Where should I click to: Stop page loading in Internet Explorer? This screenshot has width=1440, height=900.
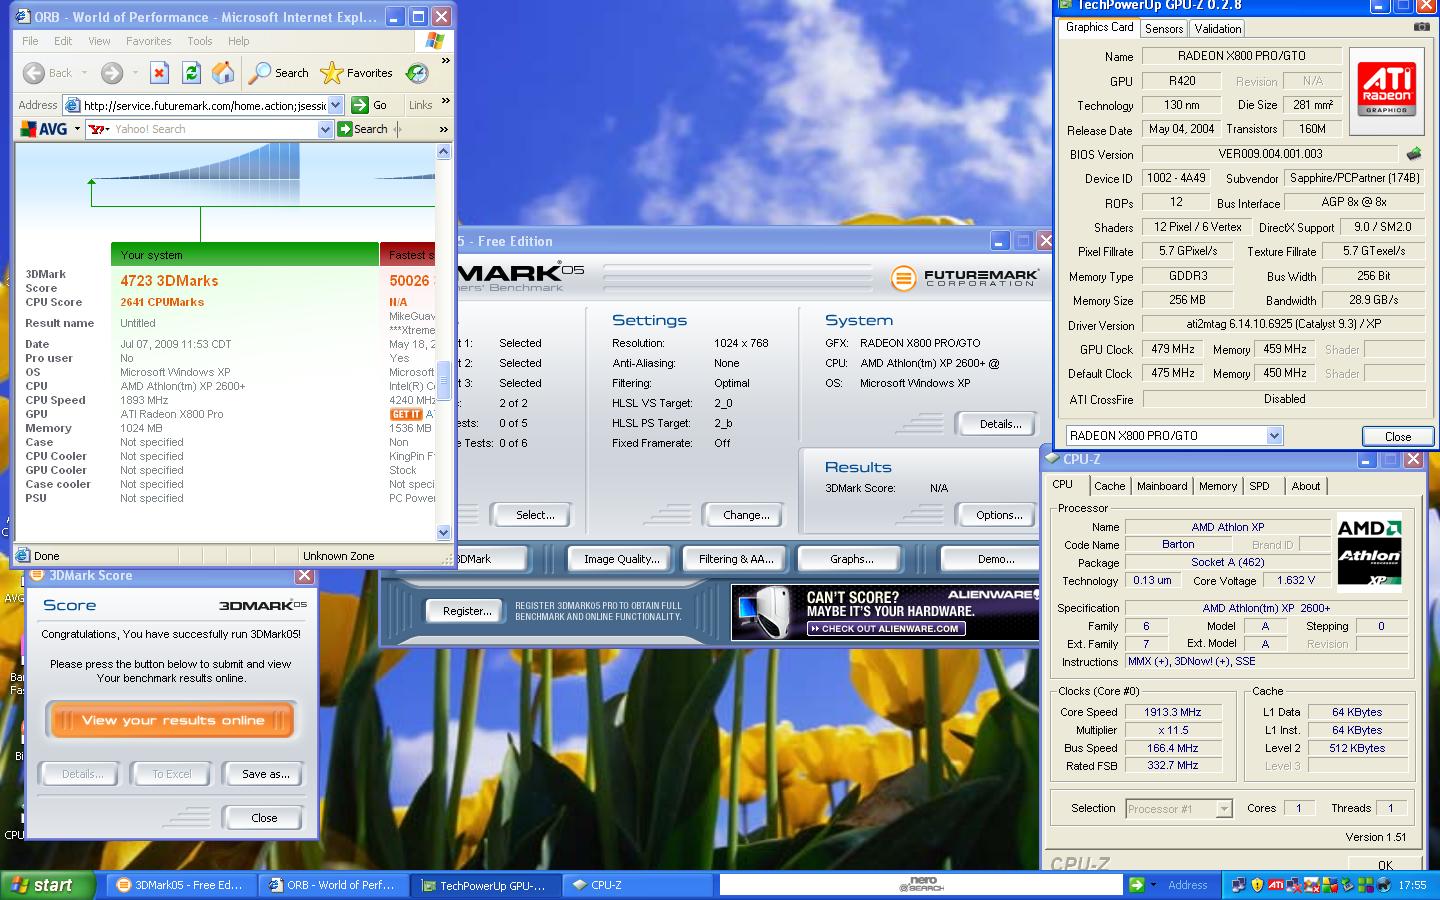159,73
